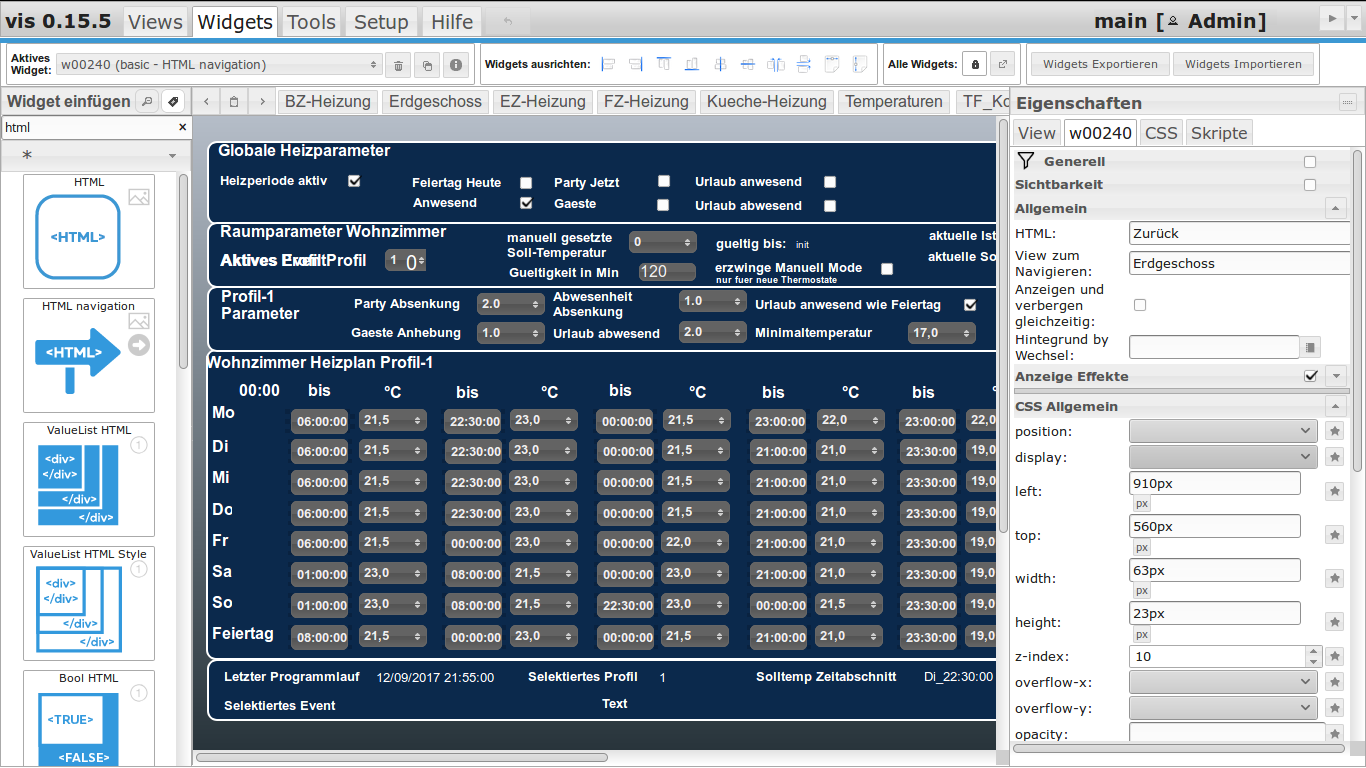Toggle Urlaub abwesend checkbox in Globale Heizparameter

coord(830,206)
